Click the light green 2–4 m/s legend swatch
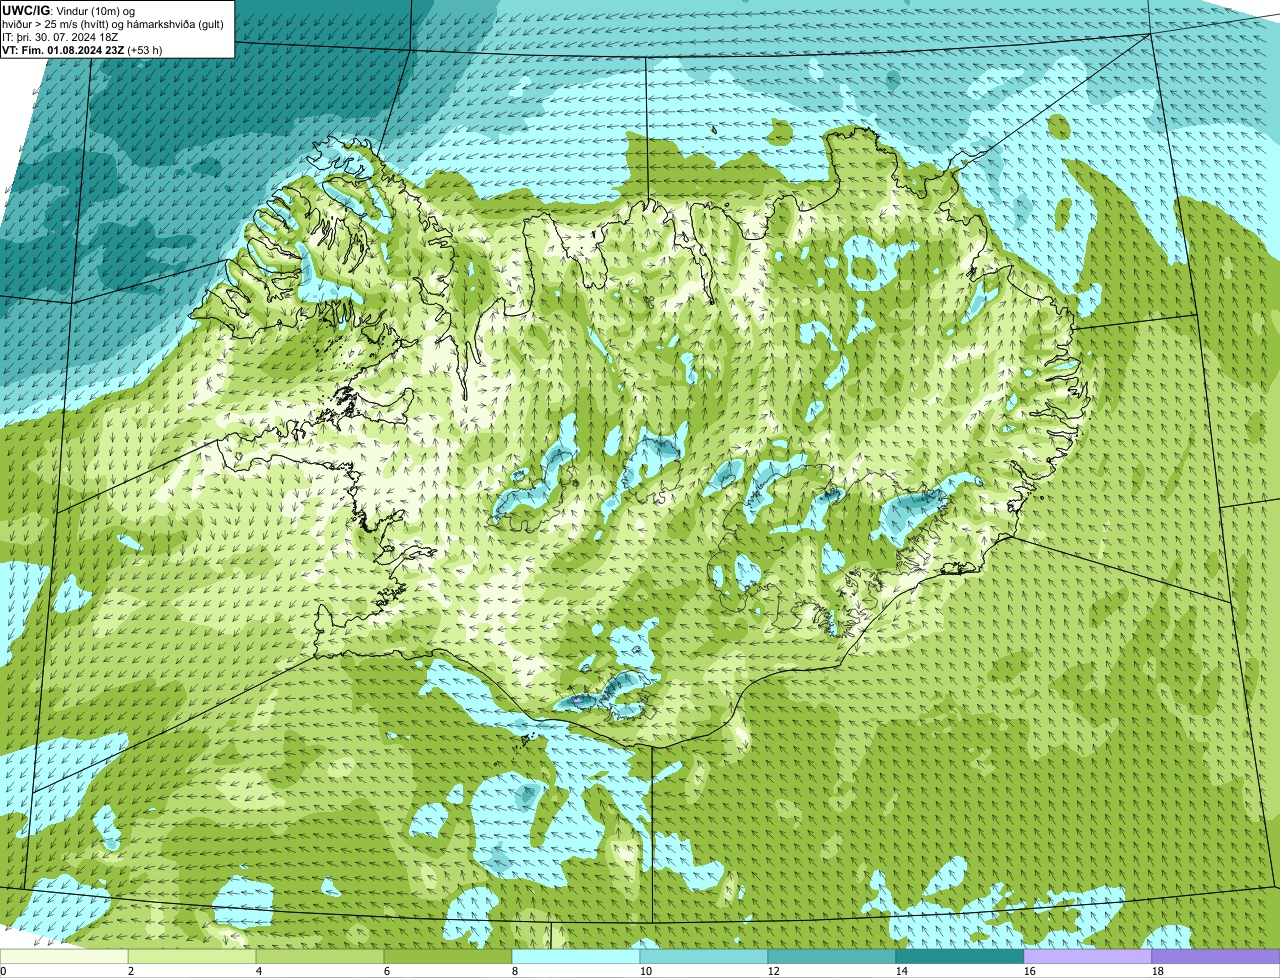1280x978 pixels. point(192,956)
